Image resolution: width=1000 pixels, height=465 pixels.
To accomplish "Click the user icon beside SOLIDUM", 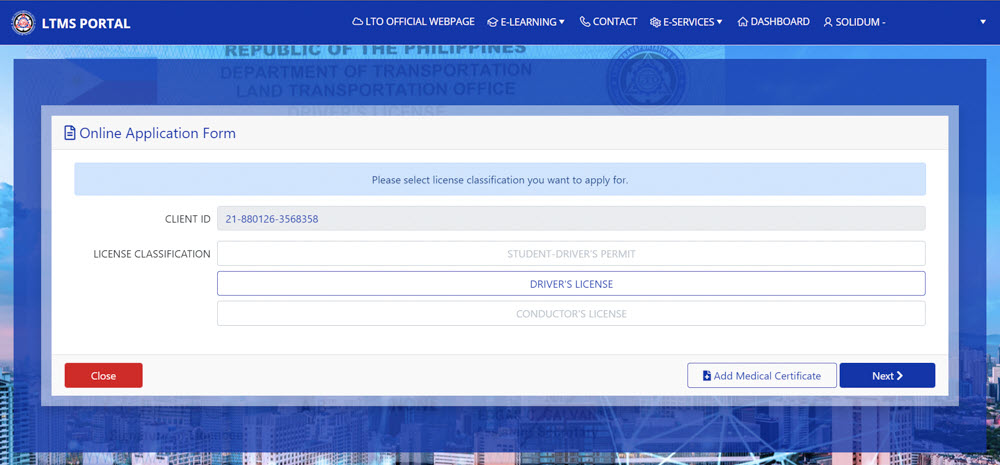I will point(828,22).
